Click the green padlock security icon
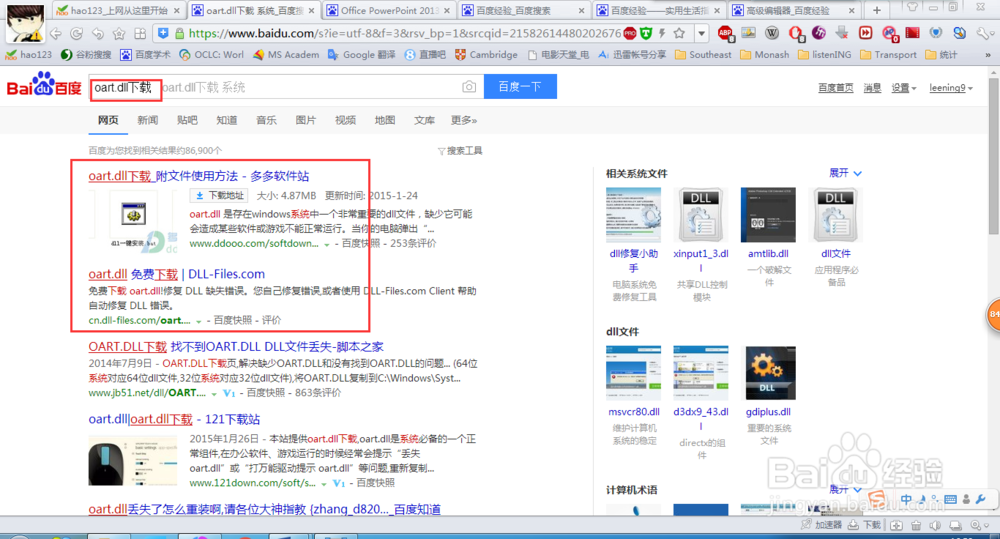Viewport: 1000px width, 539px height. coord(179,34)
